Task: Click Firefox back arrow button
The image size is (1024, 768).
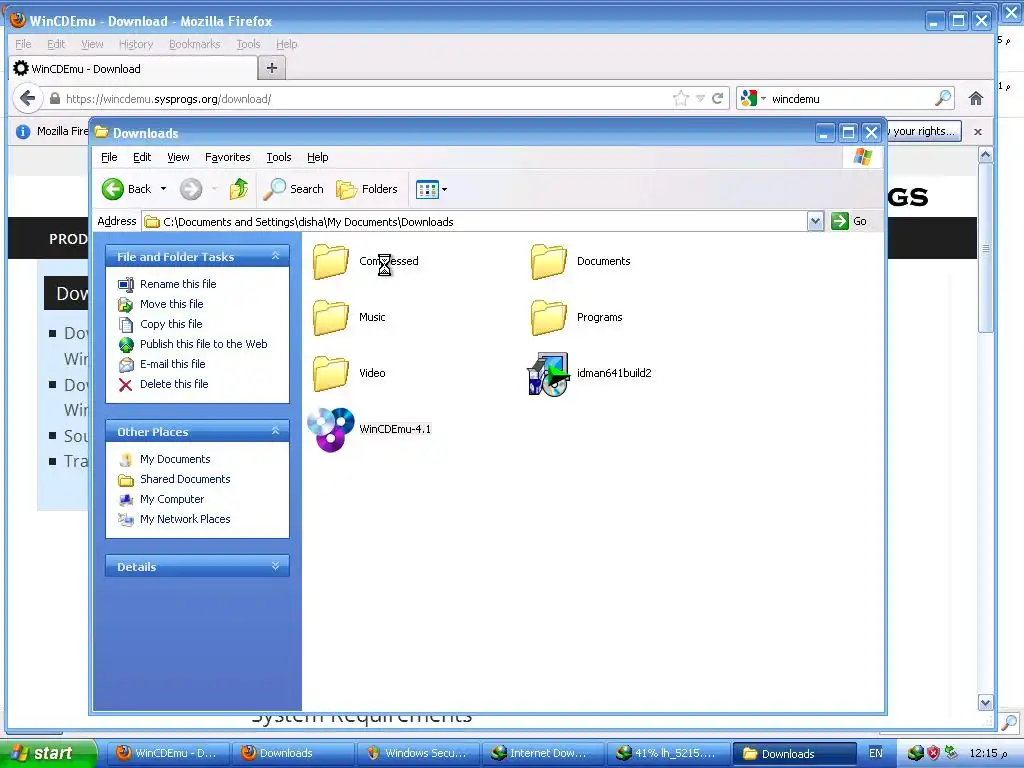Action: coord(27,99)
